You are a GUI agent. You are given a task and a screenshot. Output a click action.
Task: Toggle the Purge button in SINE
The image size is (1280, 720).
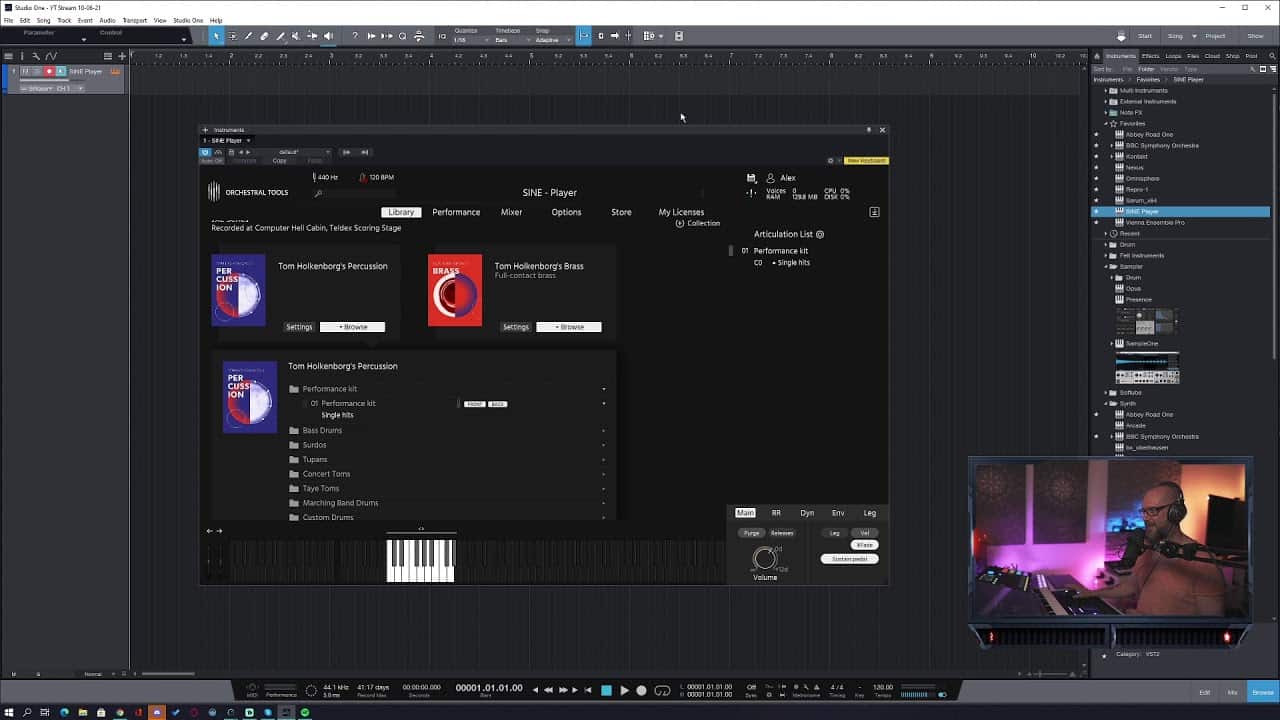752,533
